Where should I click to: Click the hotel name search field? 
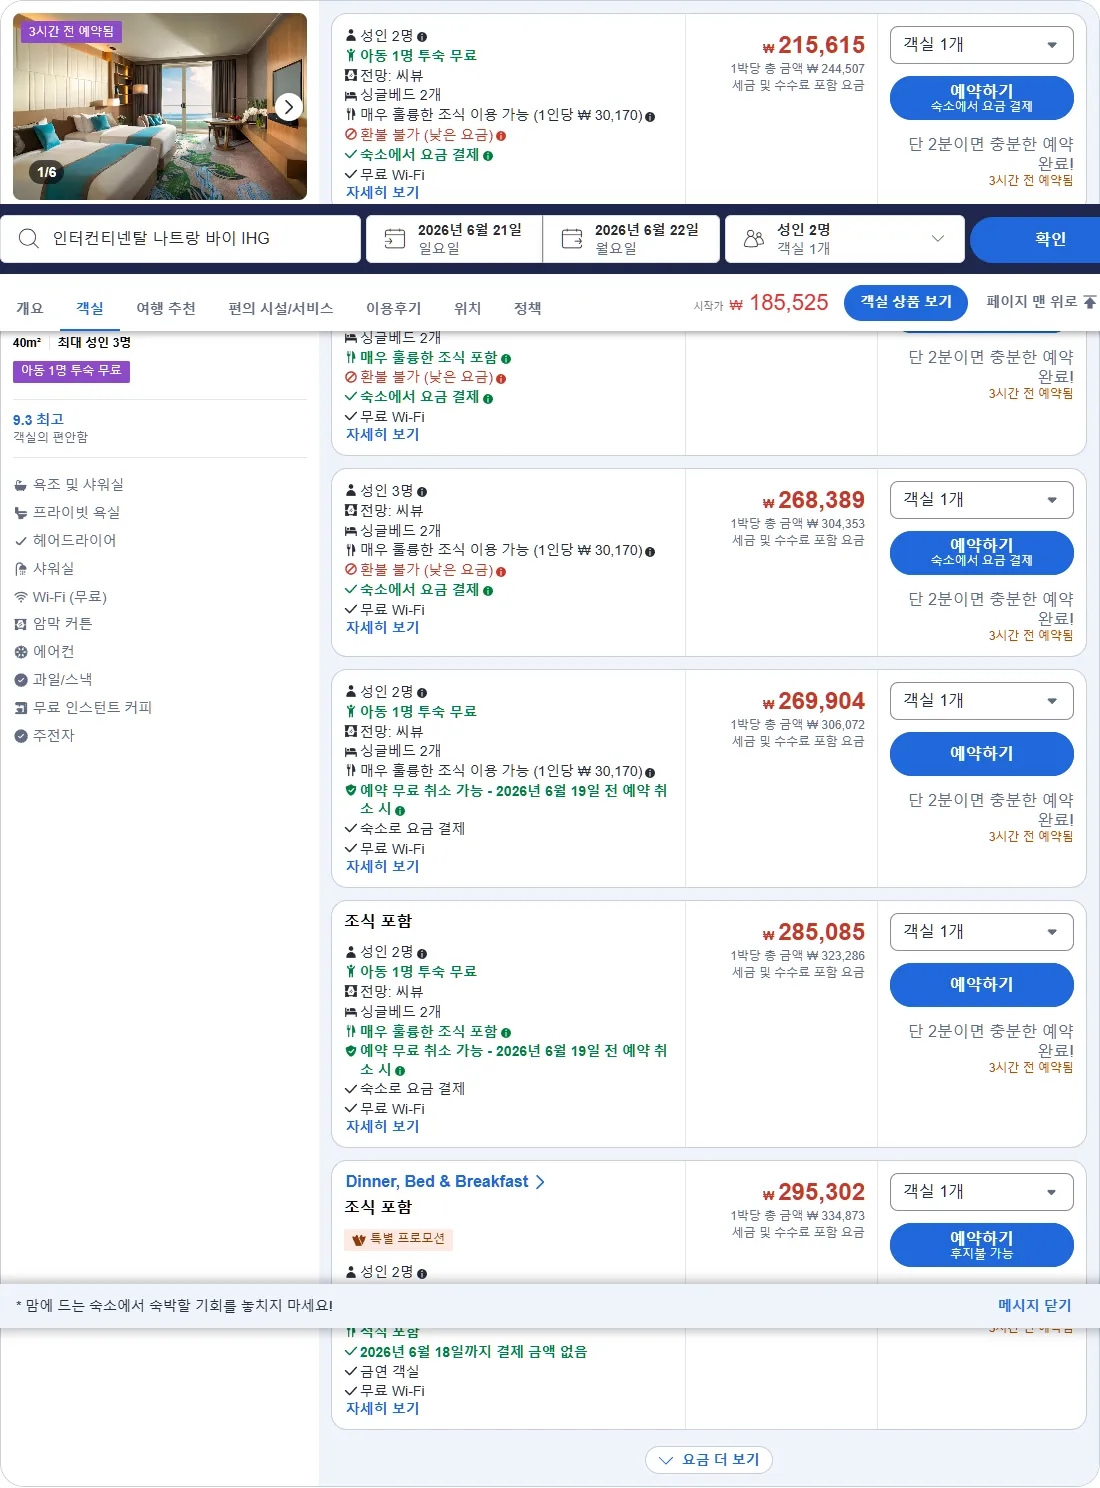(181, 239)
